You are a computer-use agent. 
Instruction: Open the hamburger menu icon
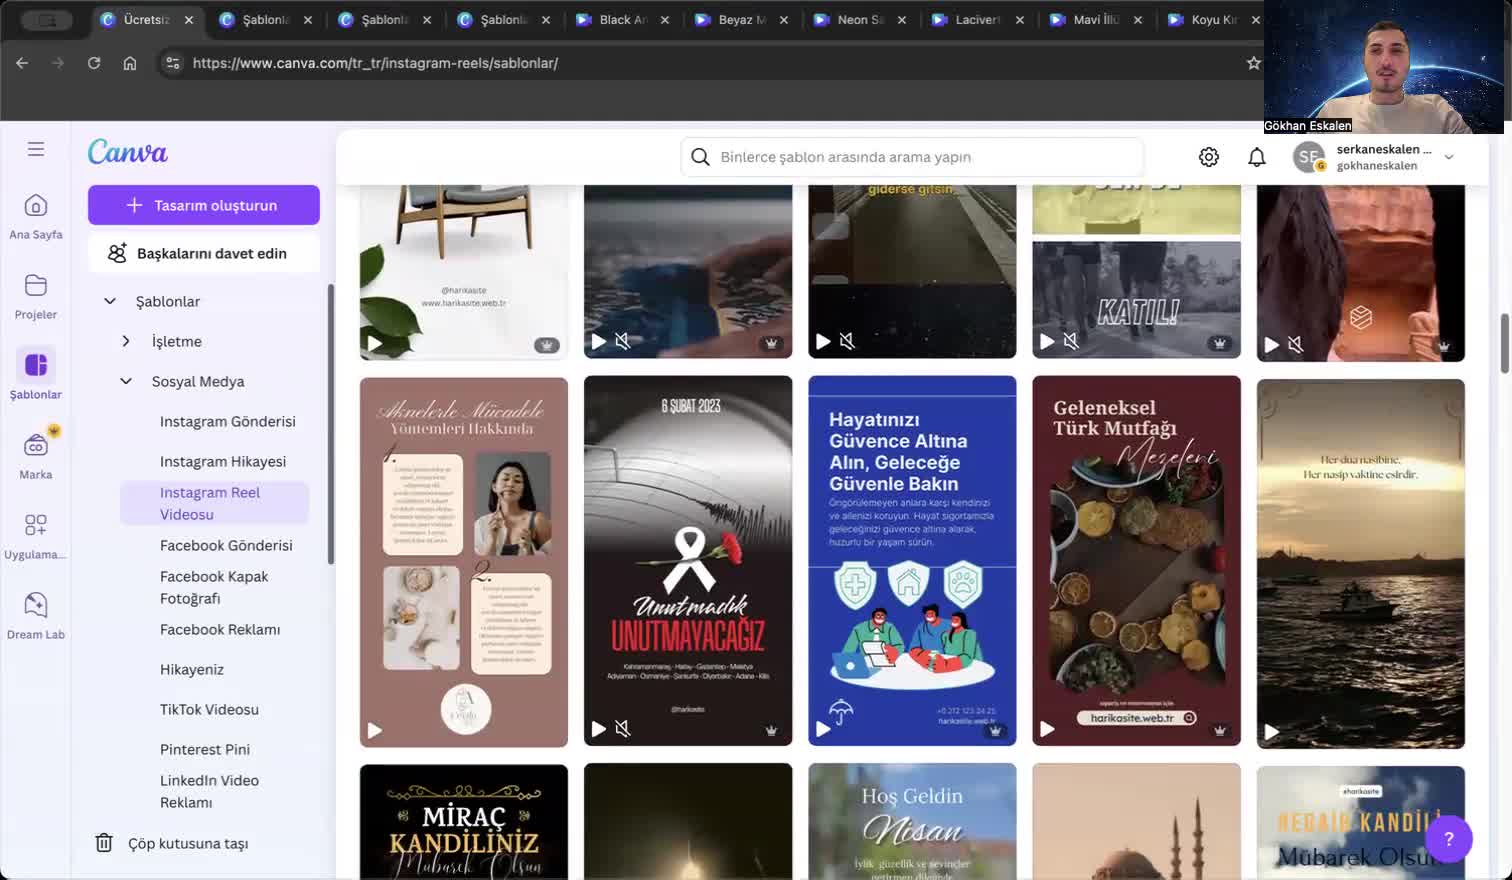click(36, 149)
